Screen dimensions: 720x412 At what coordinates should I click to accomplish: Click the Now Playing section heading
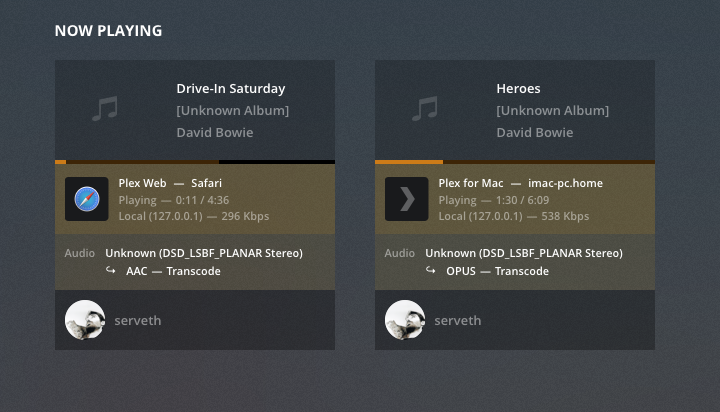pos(108,30)
